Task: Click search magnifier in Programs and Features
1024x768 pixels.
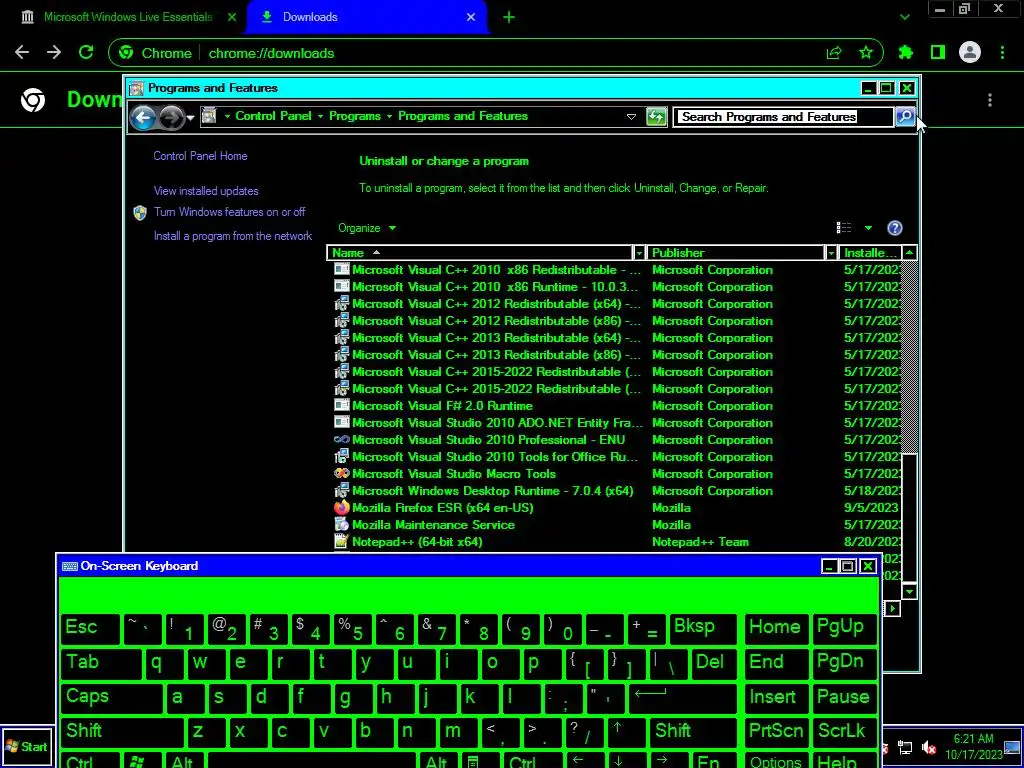Action: coord(905,116)
